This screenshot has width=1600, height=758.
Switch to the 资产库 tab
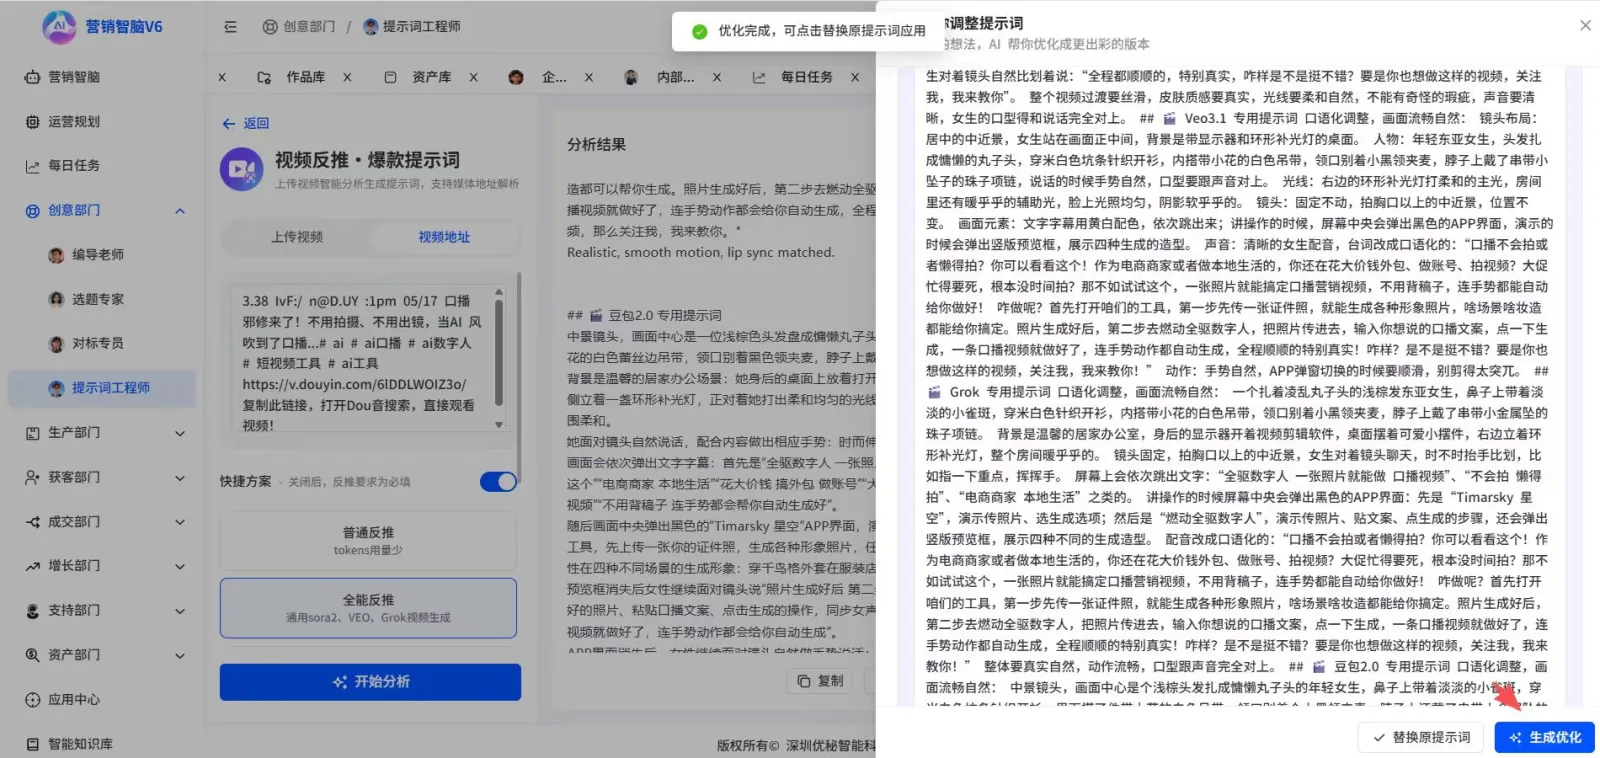point(431,77)
